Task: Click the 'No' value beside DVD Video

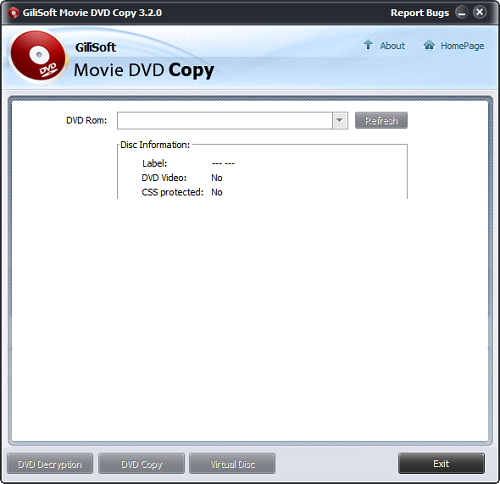Action: pyautogui.click(x=217, y=178)
